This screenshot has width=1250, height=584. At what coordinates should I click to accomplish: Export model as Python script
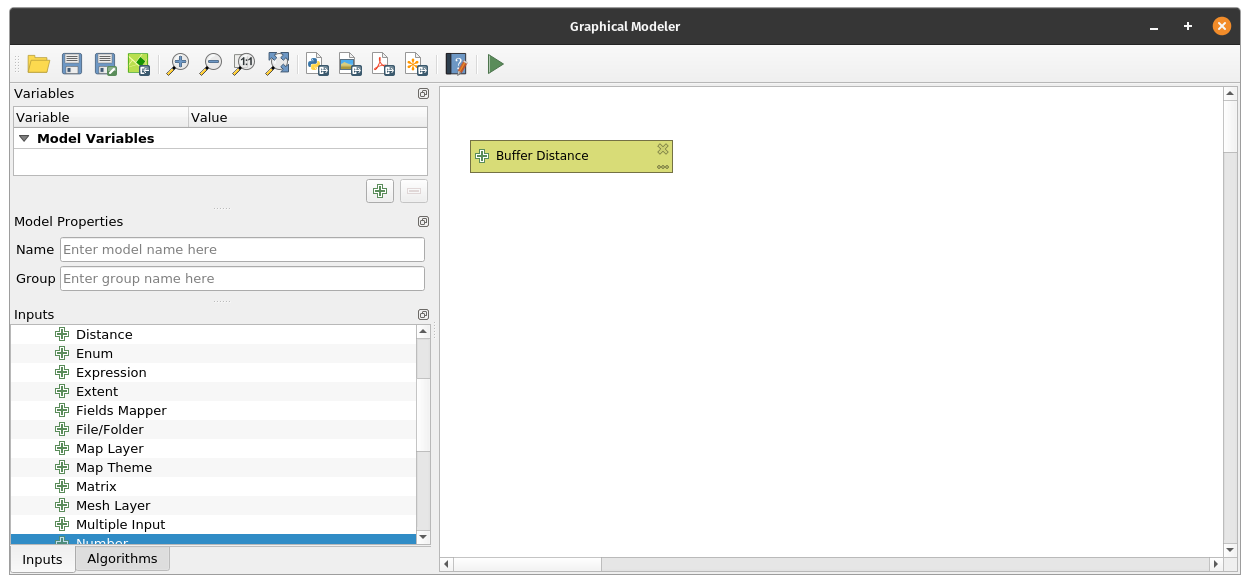[317, 65]
